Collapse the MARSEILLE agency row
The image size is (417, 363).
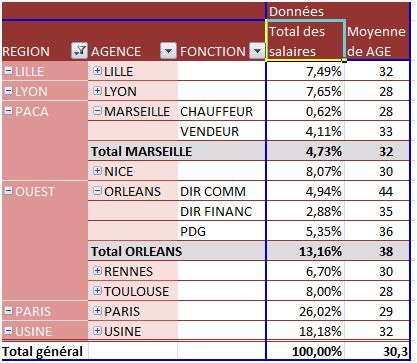click(97, 111)
